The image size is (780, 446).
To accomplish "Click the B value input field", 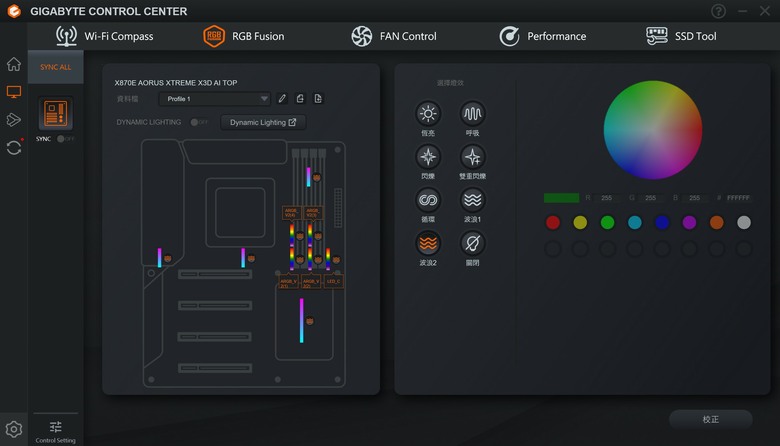I will coord(694,198).
